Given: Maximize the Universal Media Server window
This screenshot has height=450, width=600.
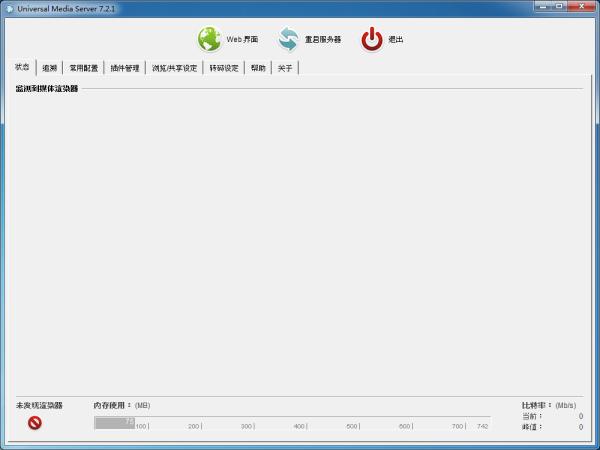Looking at the screenshot, I should (x=560, y=6).
